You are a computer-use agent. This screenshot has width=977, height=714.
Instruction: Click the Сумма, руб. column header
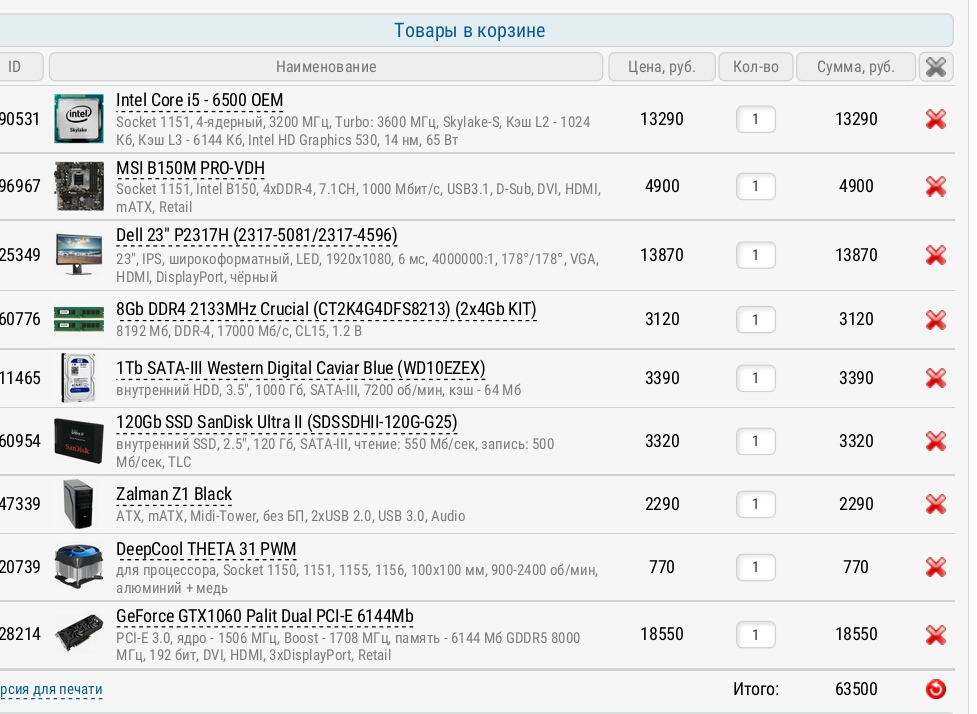tap(856, 67)
